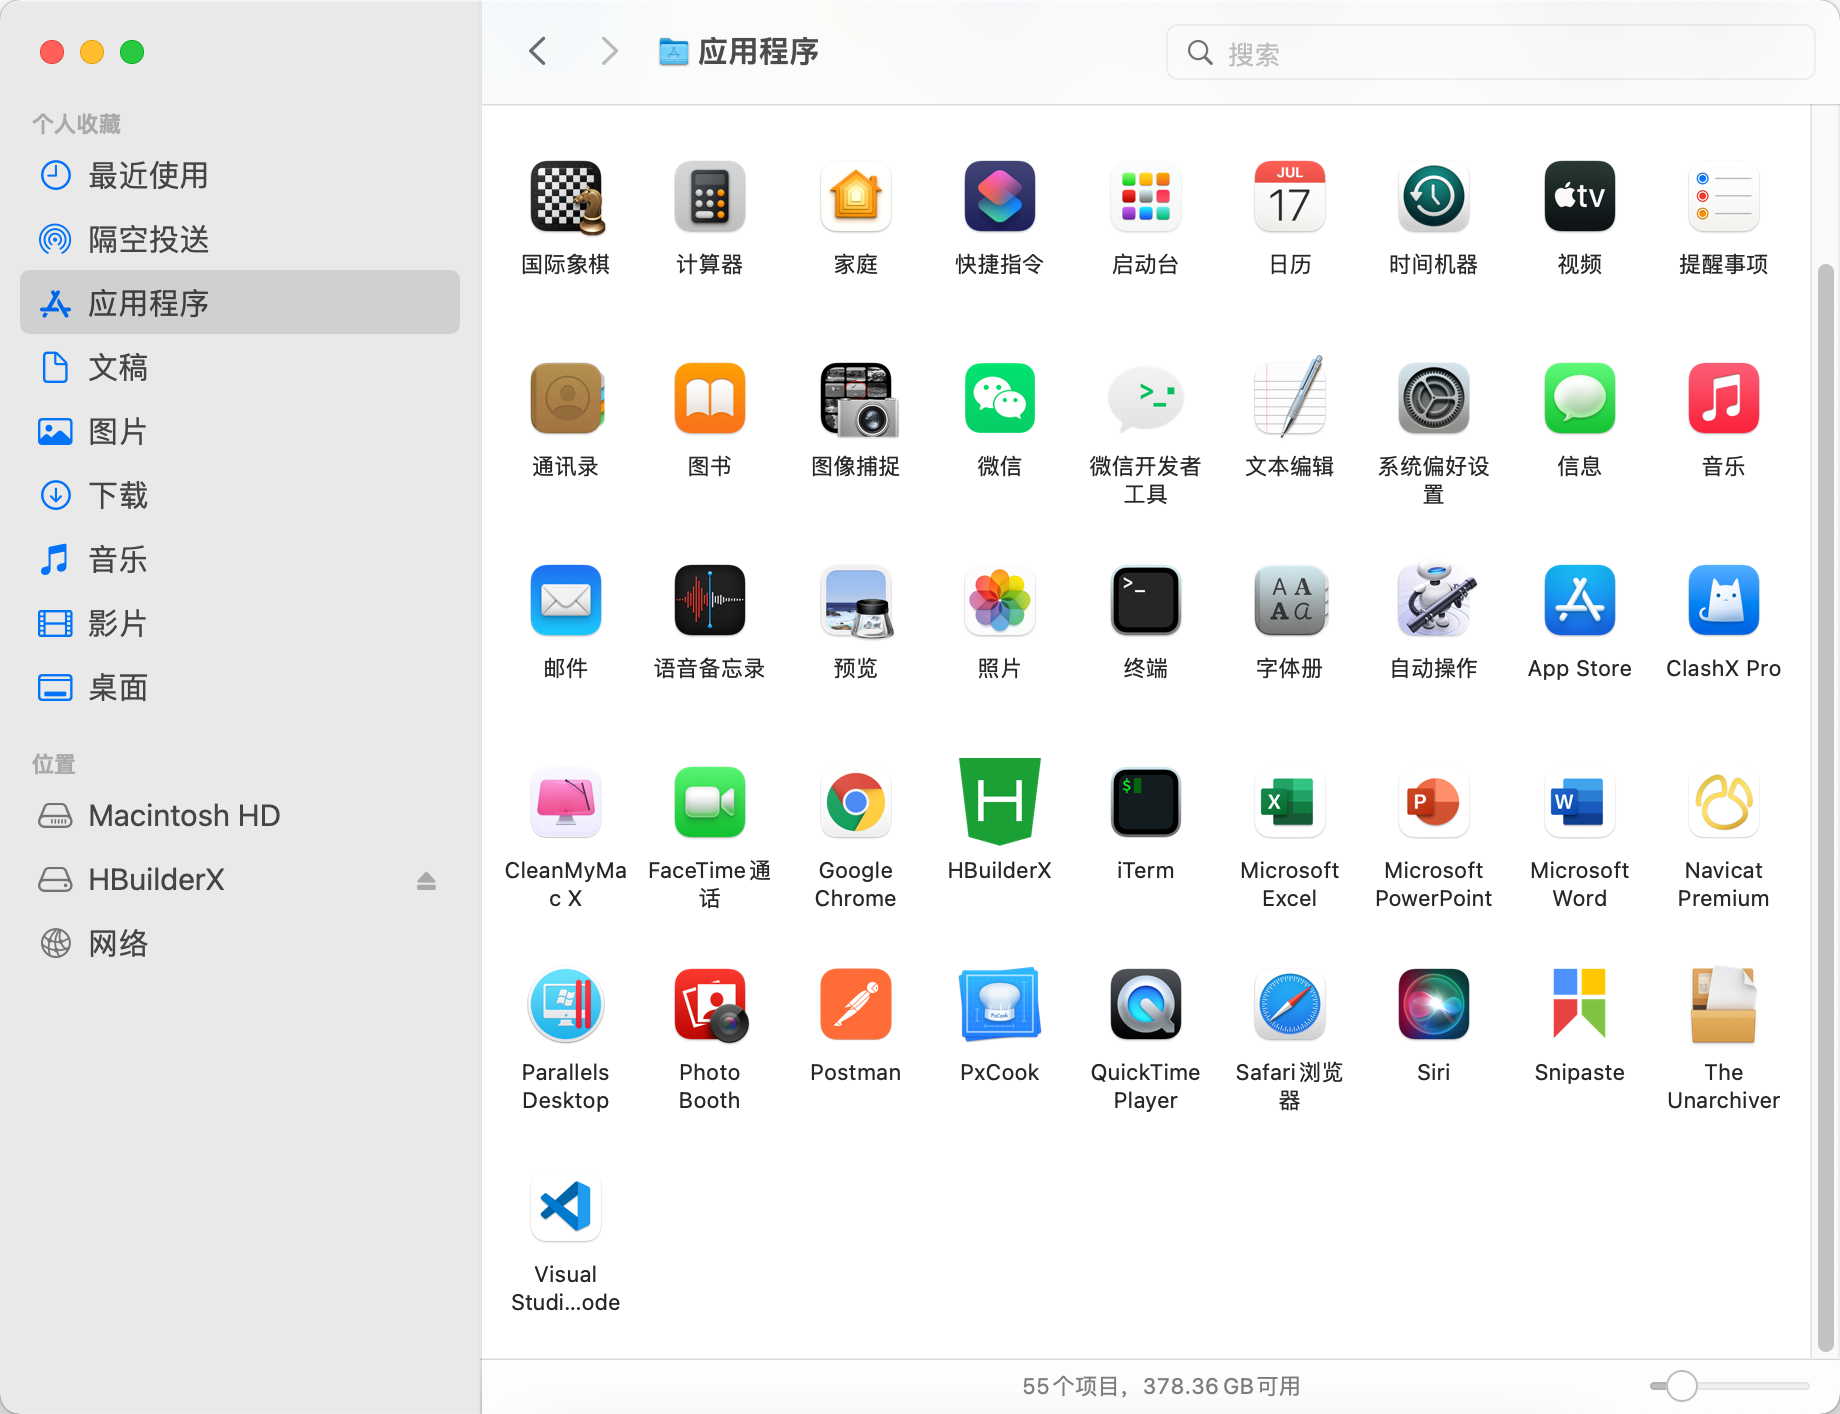Open the Visual Studio Code icon
The width and height of the screenshot is (1840, 1414).
566,1207
